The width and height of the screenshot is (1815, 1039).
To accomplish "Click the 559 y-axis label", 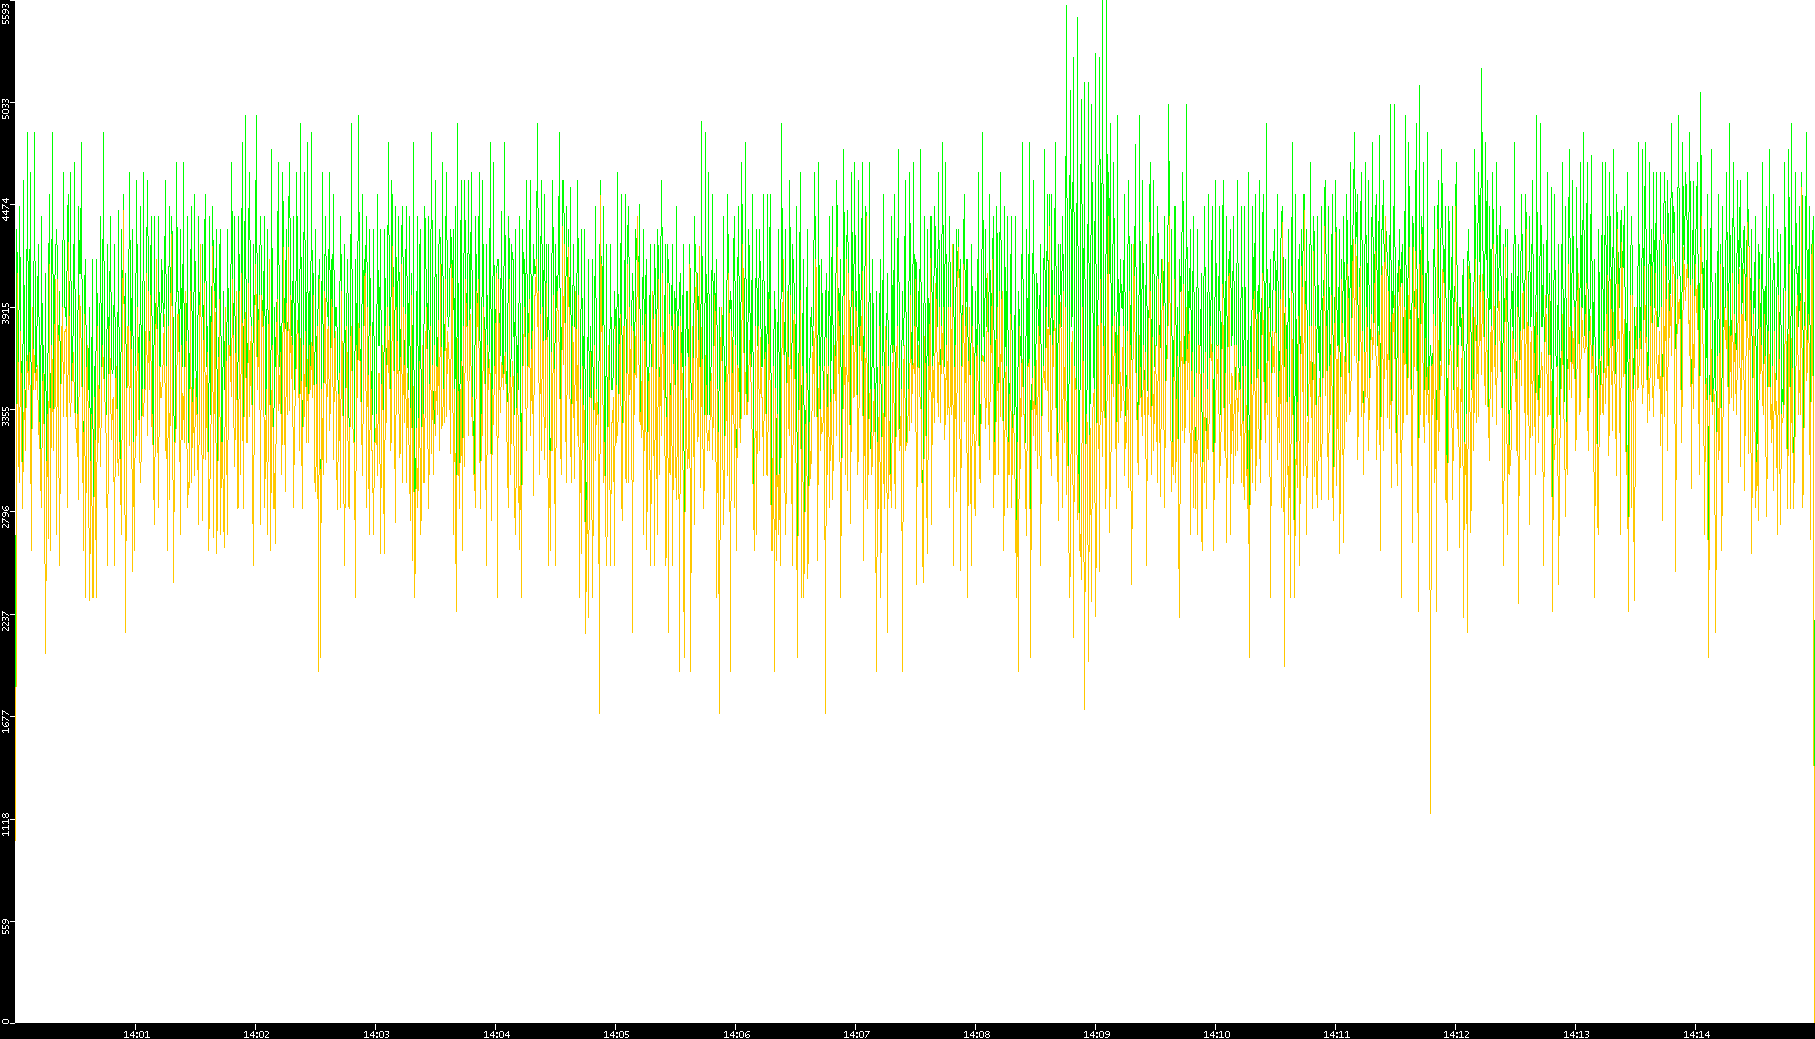I will 6,925.
